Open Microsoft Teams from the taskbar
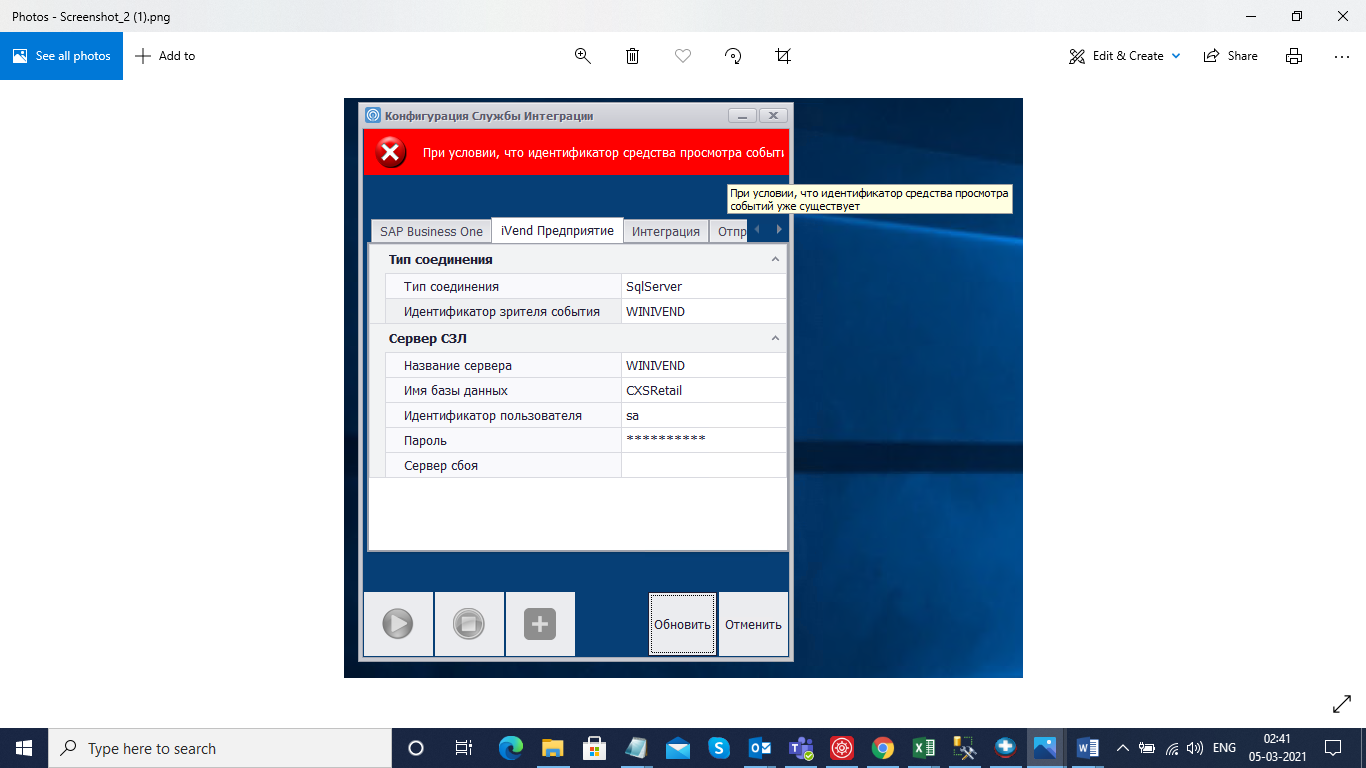The image size is (1366, 768). click(x=800, y=748)
